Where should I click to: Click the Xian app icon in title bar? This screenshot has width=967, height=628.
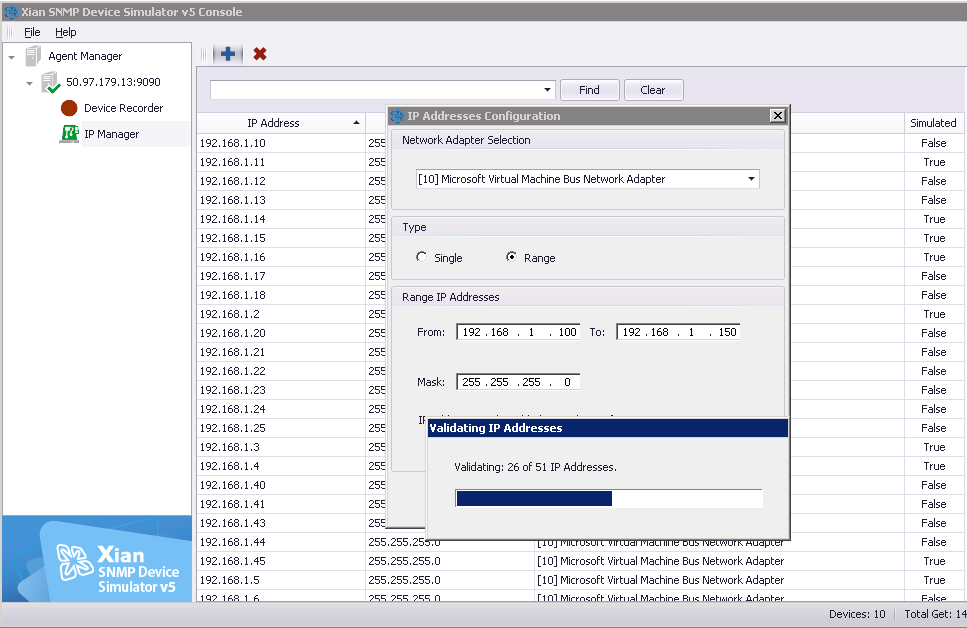11,12
